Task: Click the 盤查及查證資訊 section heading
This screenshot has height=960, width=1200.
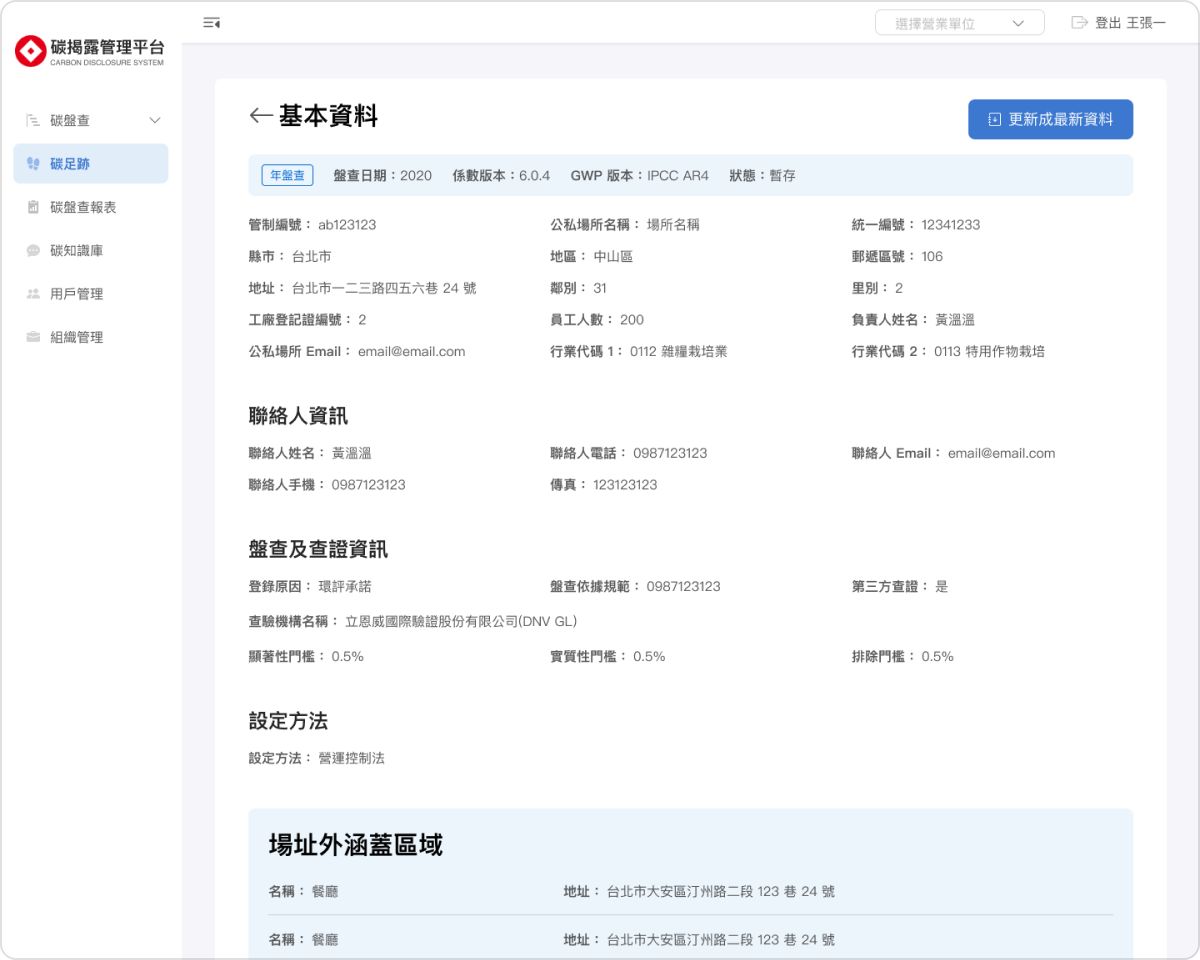Action: pyautogui.click(x=318, y=549)
